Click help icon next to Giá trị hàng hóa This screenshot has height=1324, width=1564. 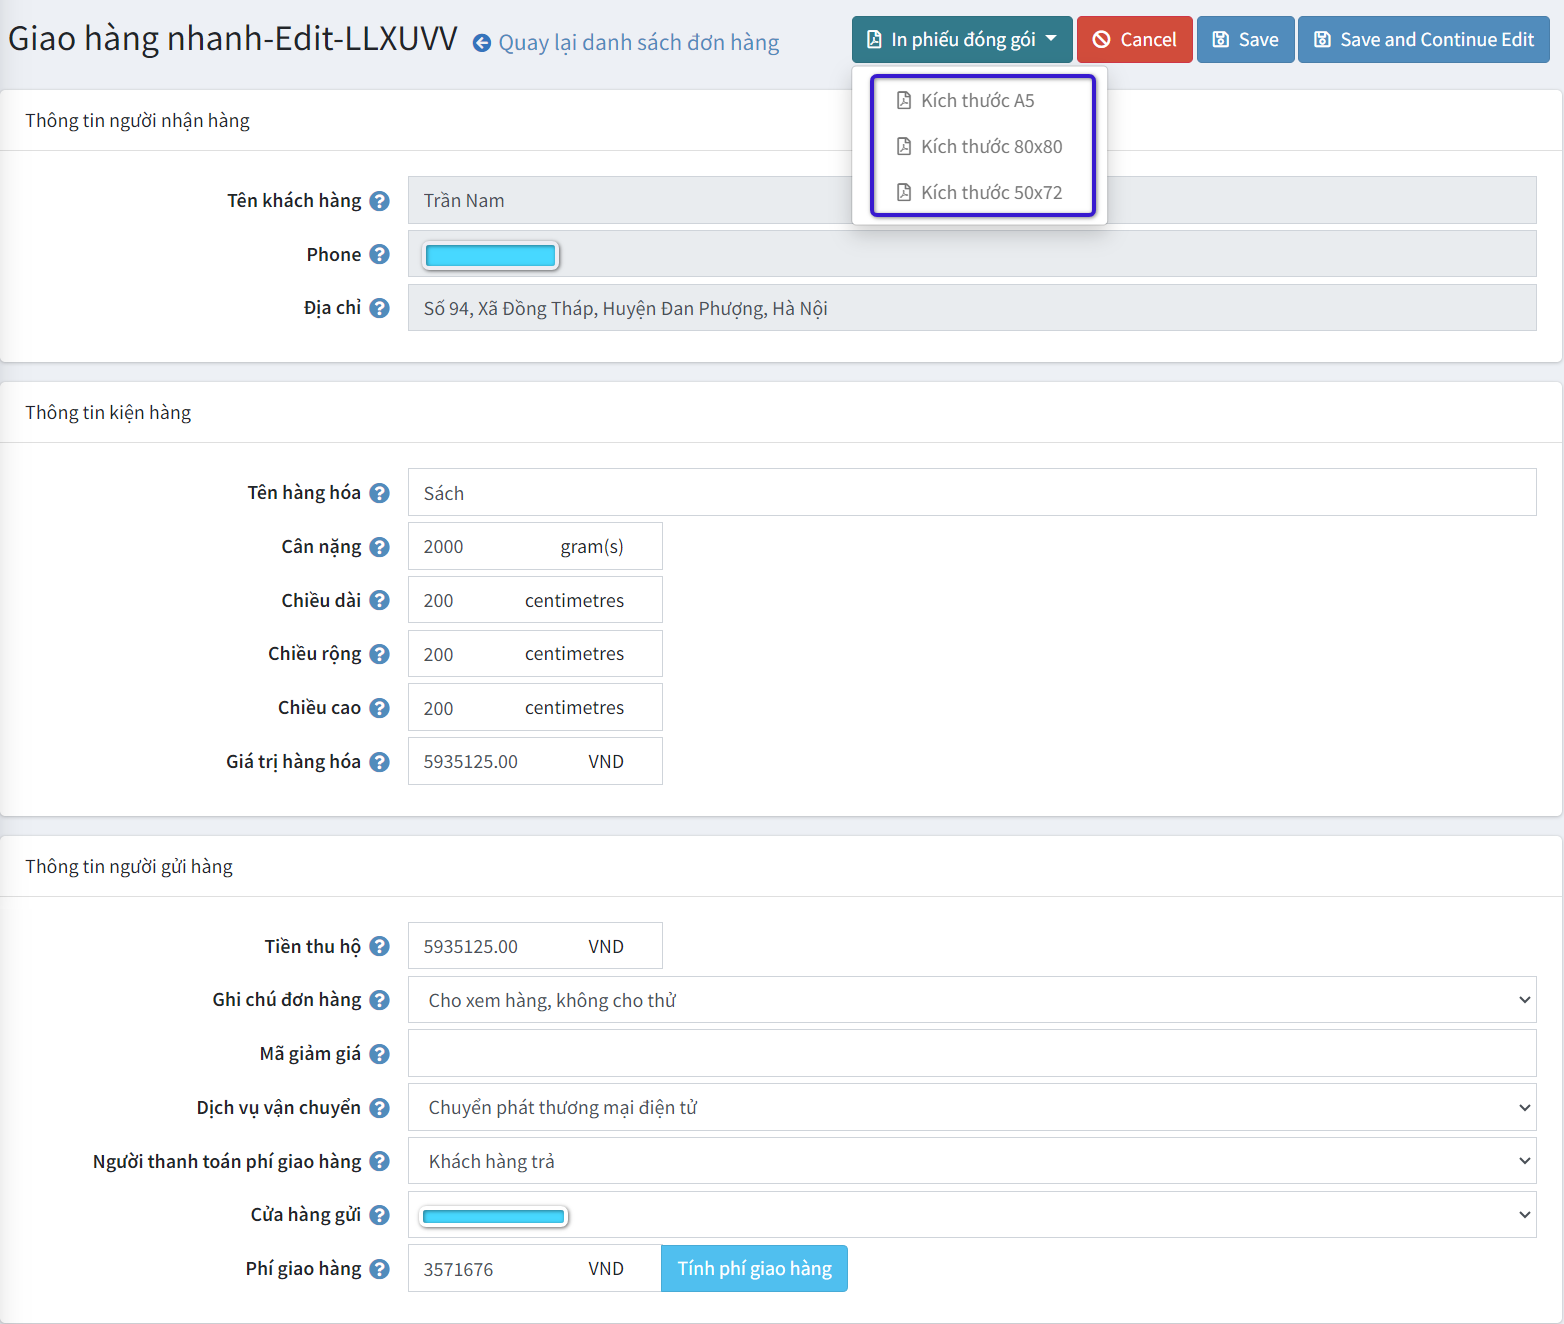point(379,762)
